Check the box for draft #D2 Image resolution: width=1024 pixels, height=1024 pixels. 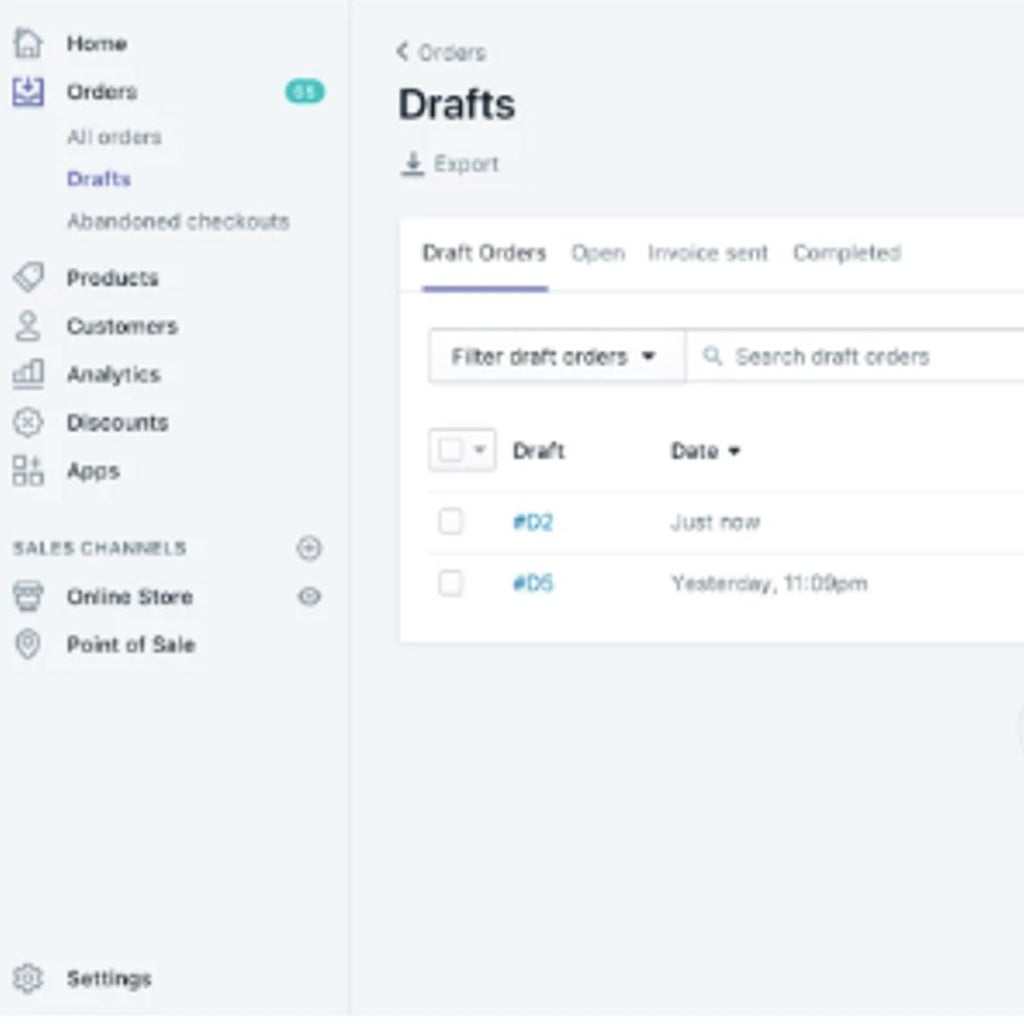[x=451, y=522]
